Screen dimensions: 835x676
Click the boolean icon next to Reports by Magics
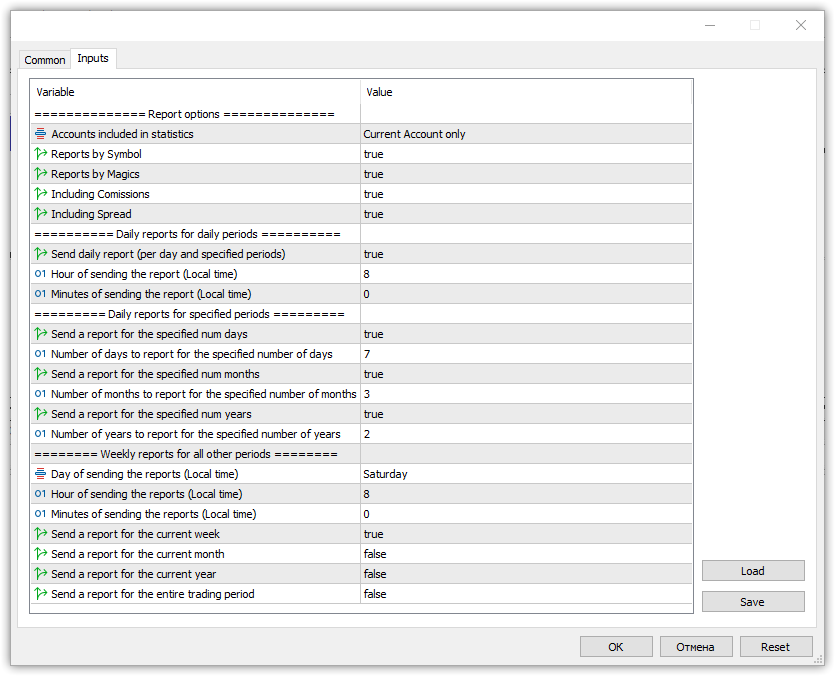(x=41, y=174)
